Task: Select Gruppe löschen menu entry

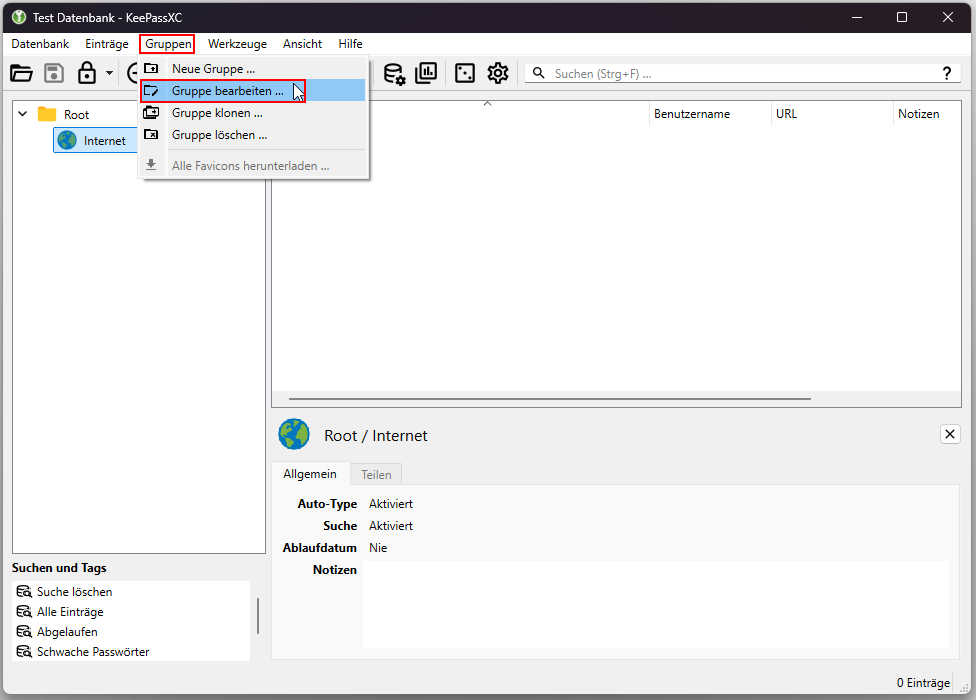Action: (x=253, y=135)
